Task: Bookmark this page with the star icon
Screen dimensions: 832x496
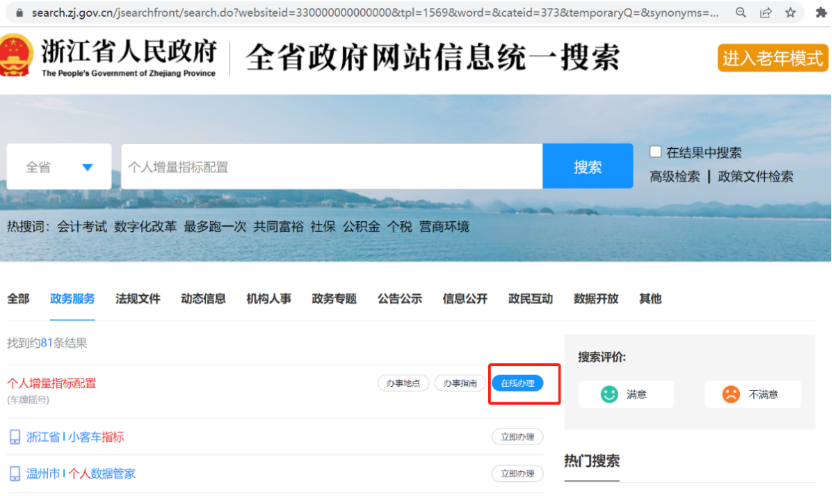Action: [791, 13]
